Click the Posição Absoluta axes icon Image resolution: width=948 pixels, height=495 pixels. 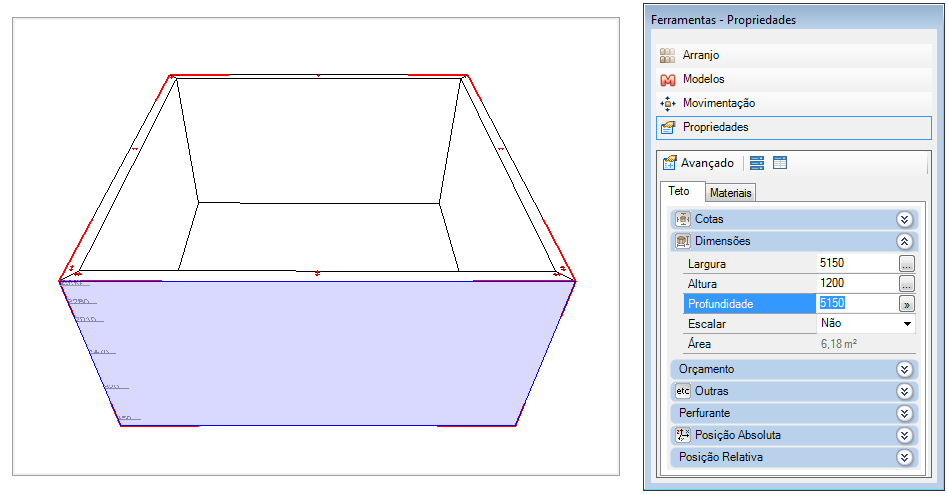[x=683, y=435]
